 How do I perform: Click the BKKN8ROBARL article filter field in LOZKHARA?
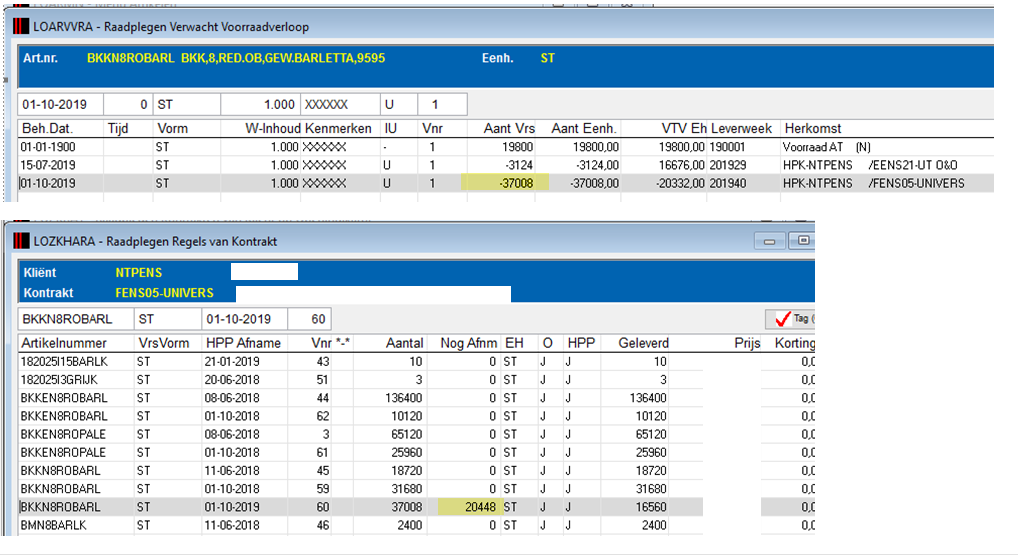click(x=76, y=319)
